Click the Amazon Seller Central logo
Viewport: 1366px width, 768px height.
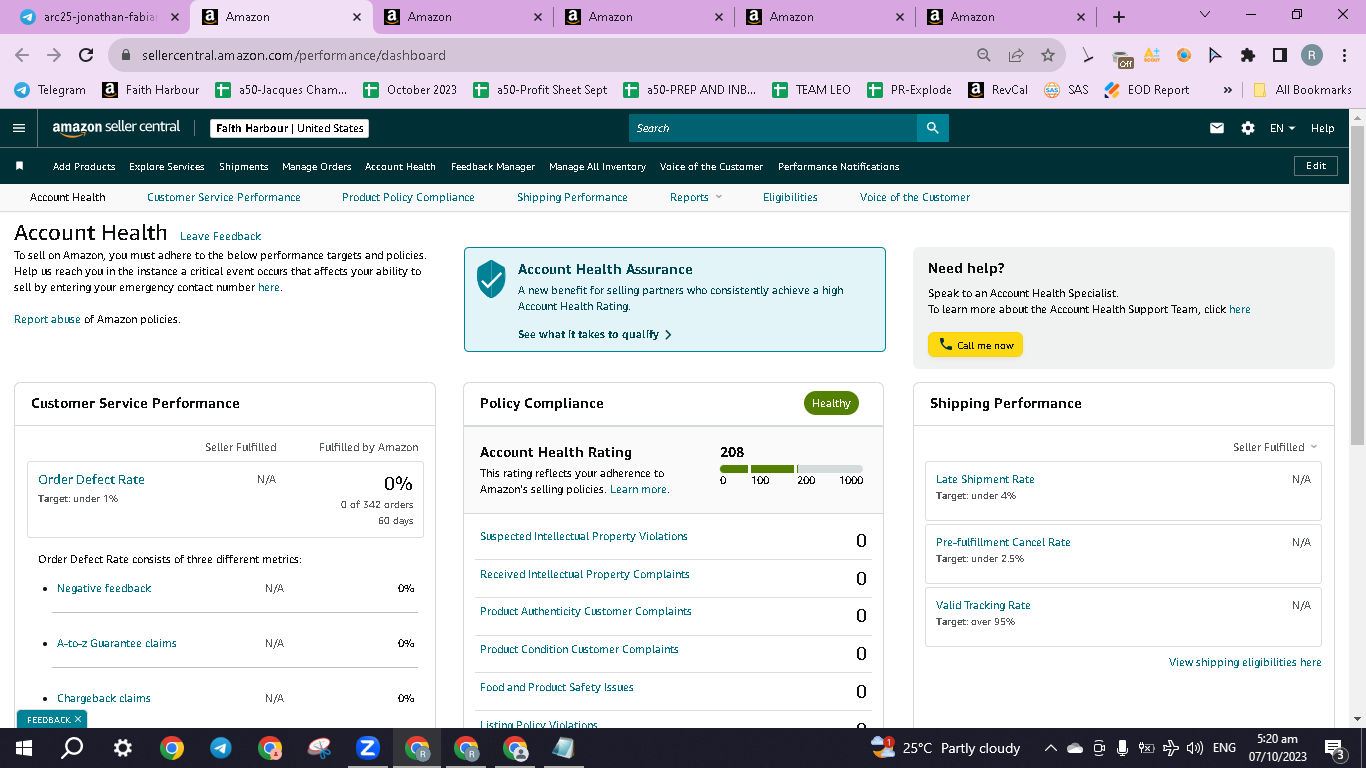click(117, 127)
